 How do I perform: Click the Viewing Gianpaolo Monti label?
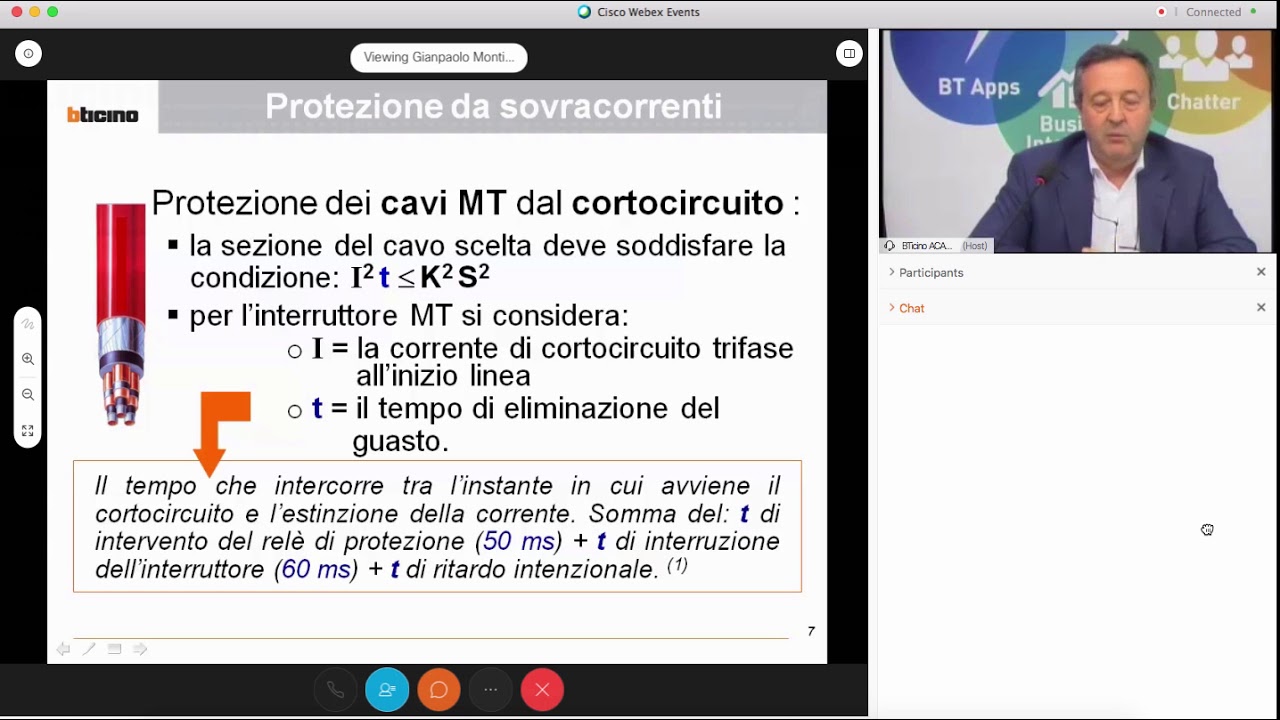tap(439, 57)
